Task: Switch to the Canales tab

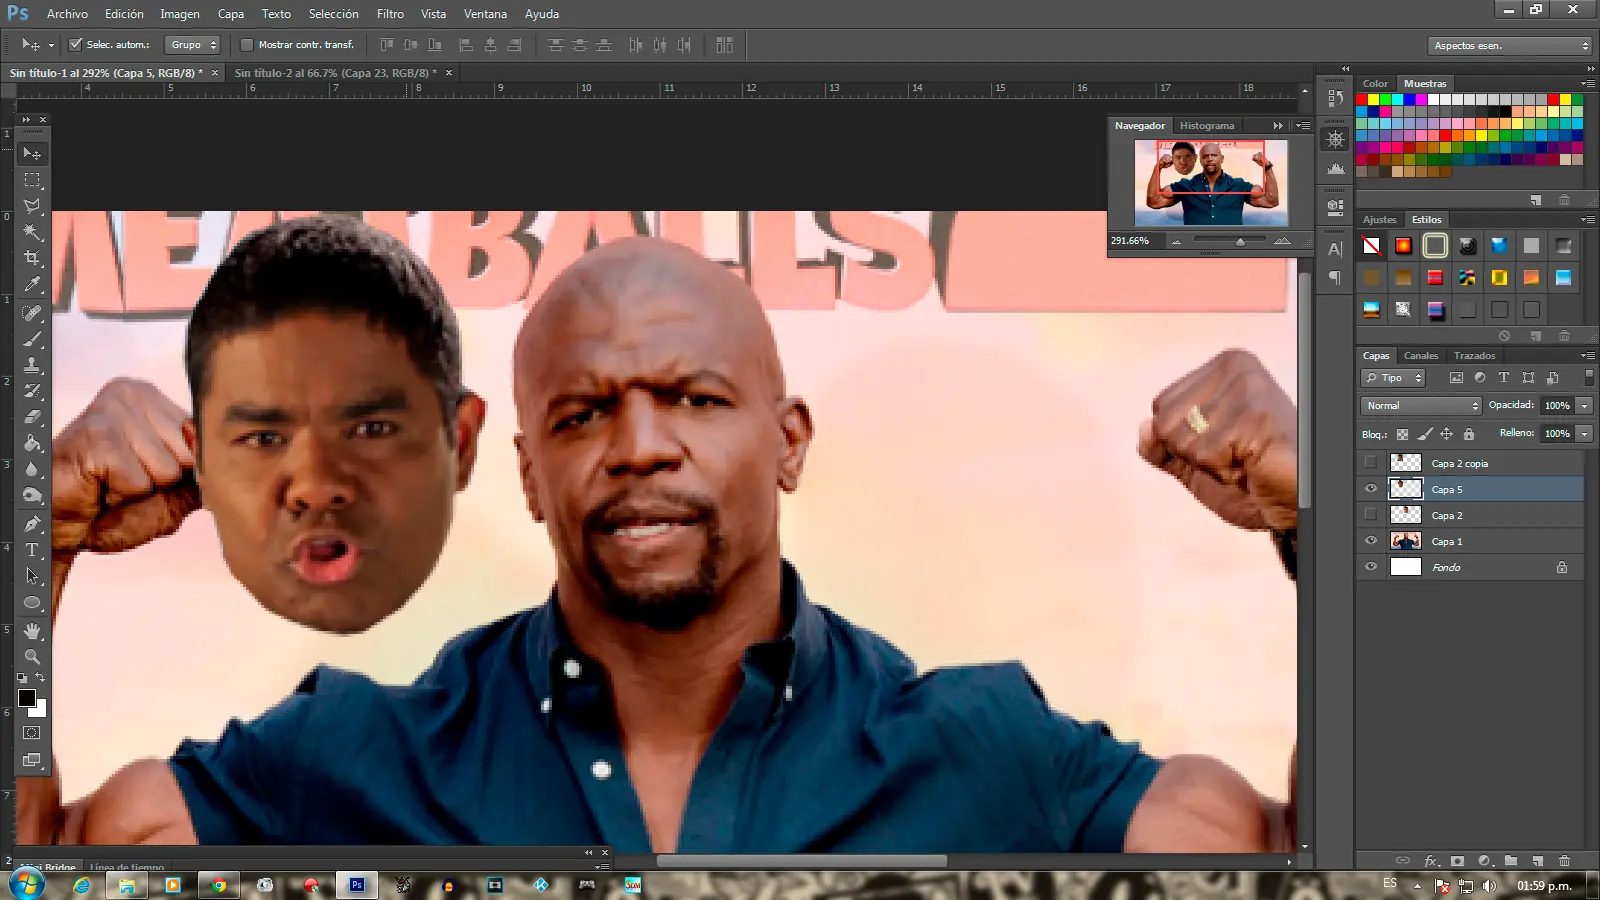Action: [1420, 355]
